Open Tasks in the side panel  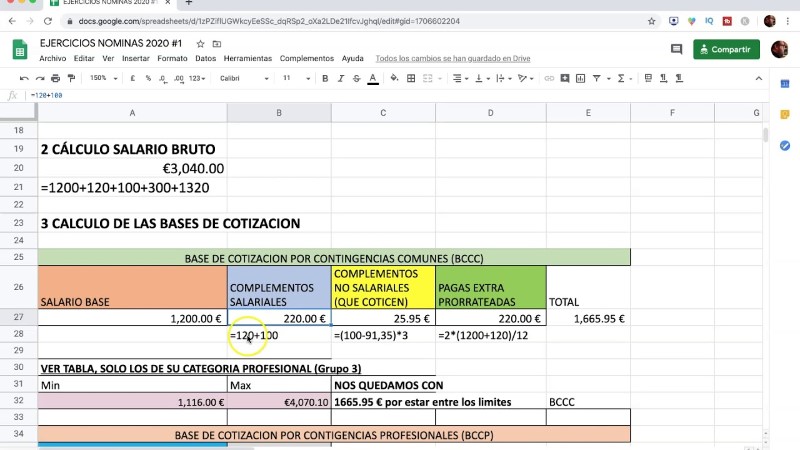click(785, 146)
